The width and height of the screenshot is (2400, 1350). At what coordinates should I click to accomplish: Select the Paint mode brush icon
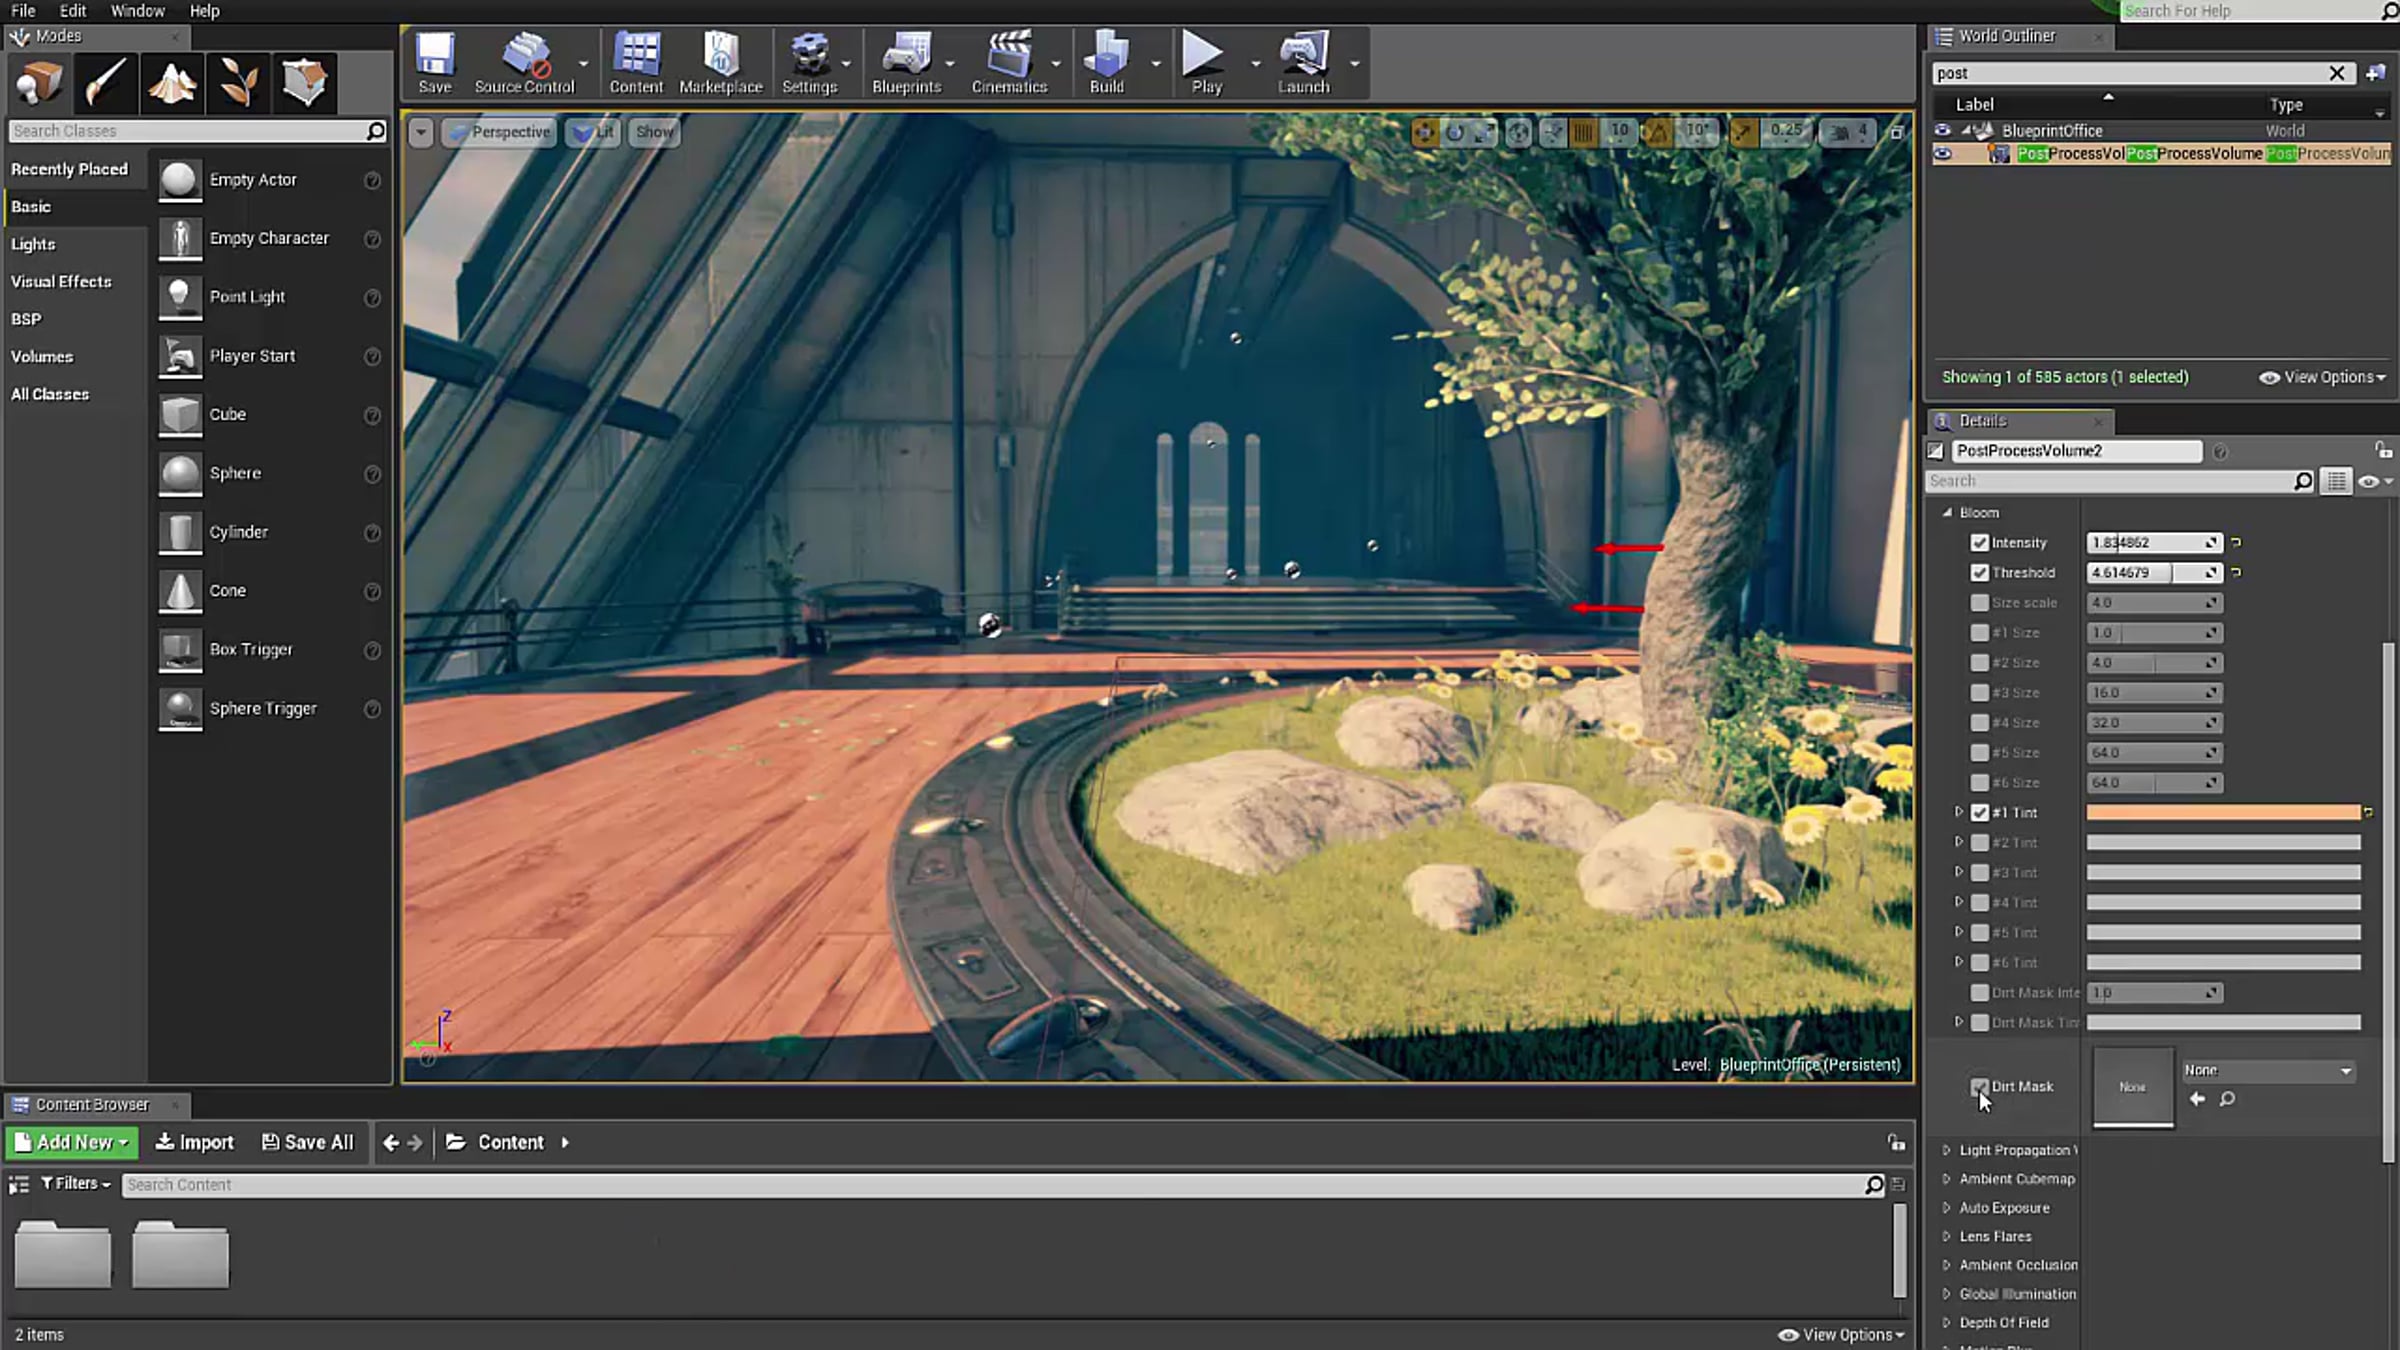(105, 82)
